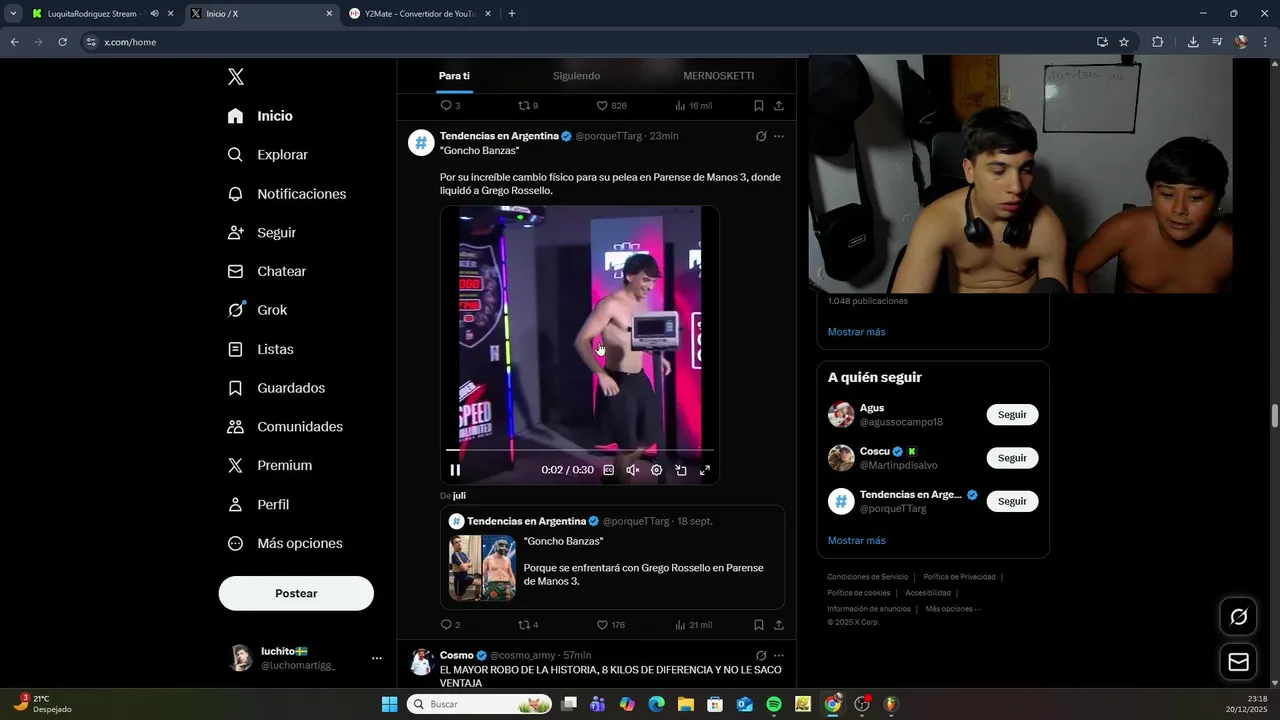The width and height of the screenshot is (1280, 720).
Task: Pause the video in Tendencias post
Action: [x=455, y=470]
